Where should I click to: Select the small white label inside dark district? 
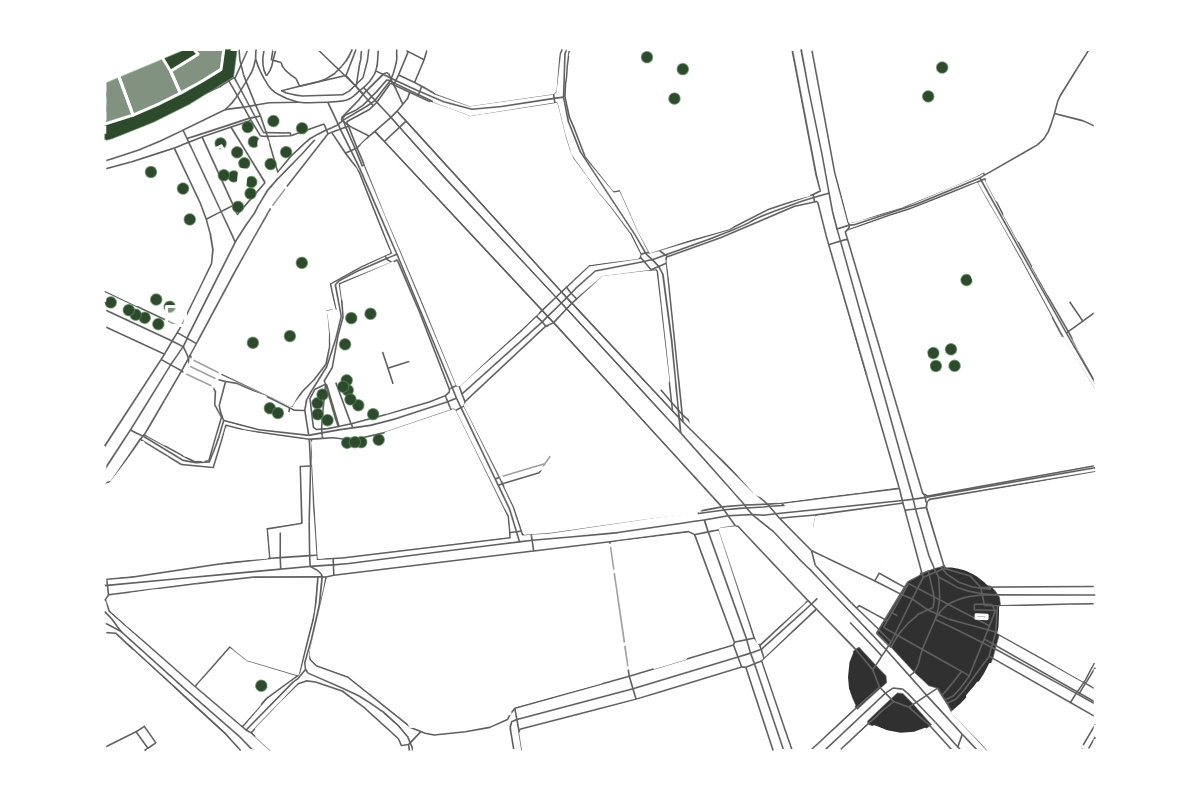coord(981,616)
